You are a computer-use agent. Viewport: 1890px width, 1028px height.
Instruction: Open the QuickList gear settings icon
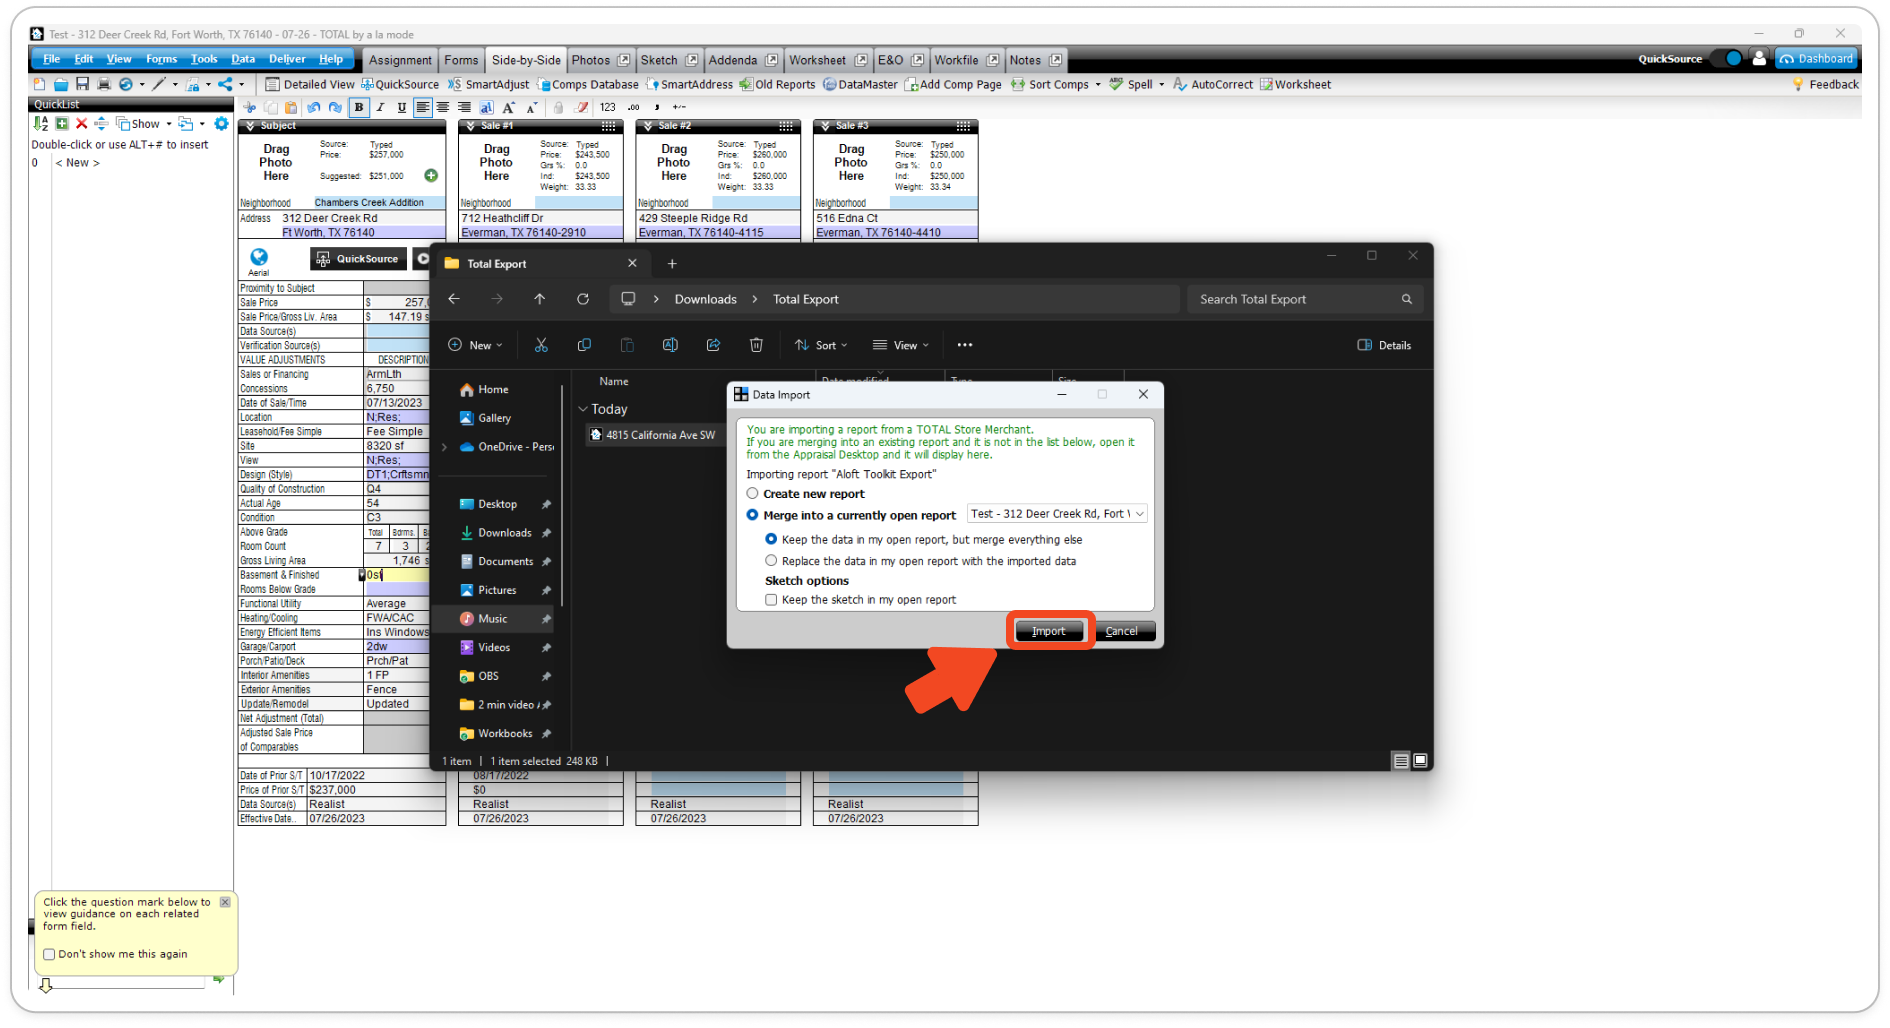coord(222,124)
